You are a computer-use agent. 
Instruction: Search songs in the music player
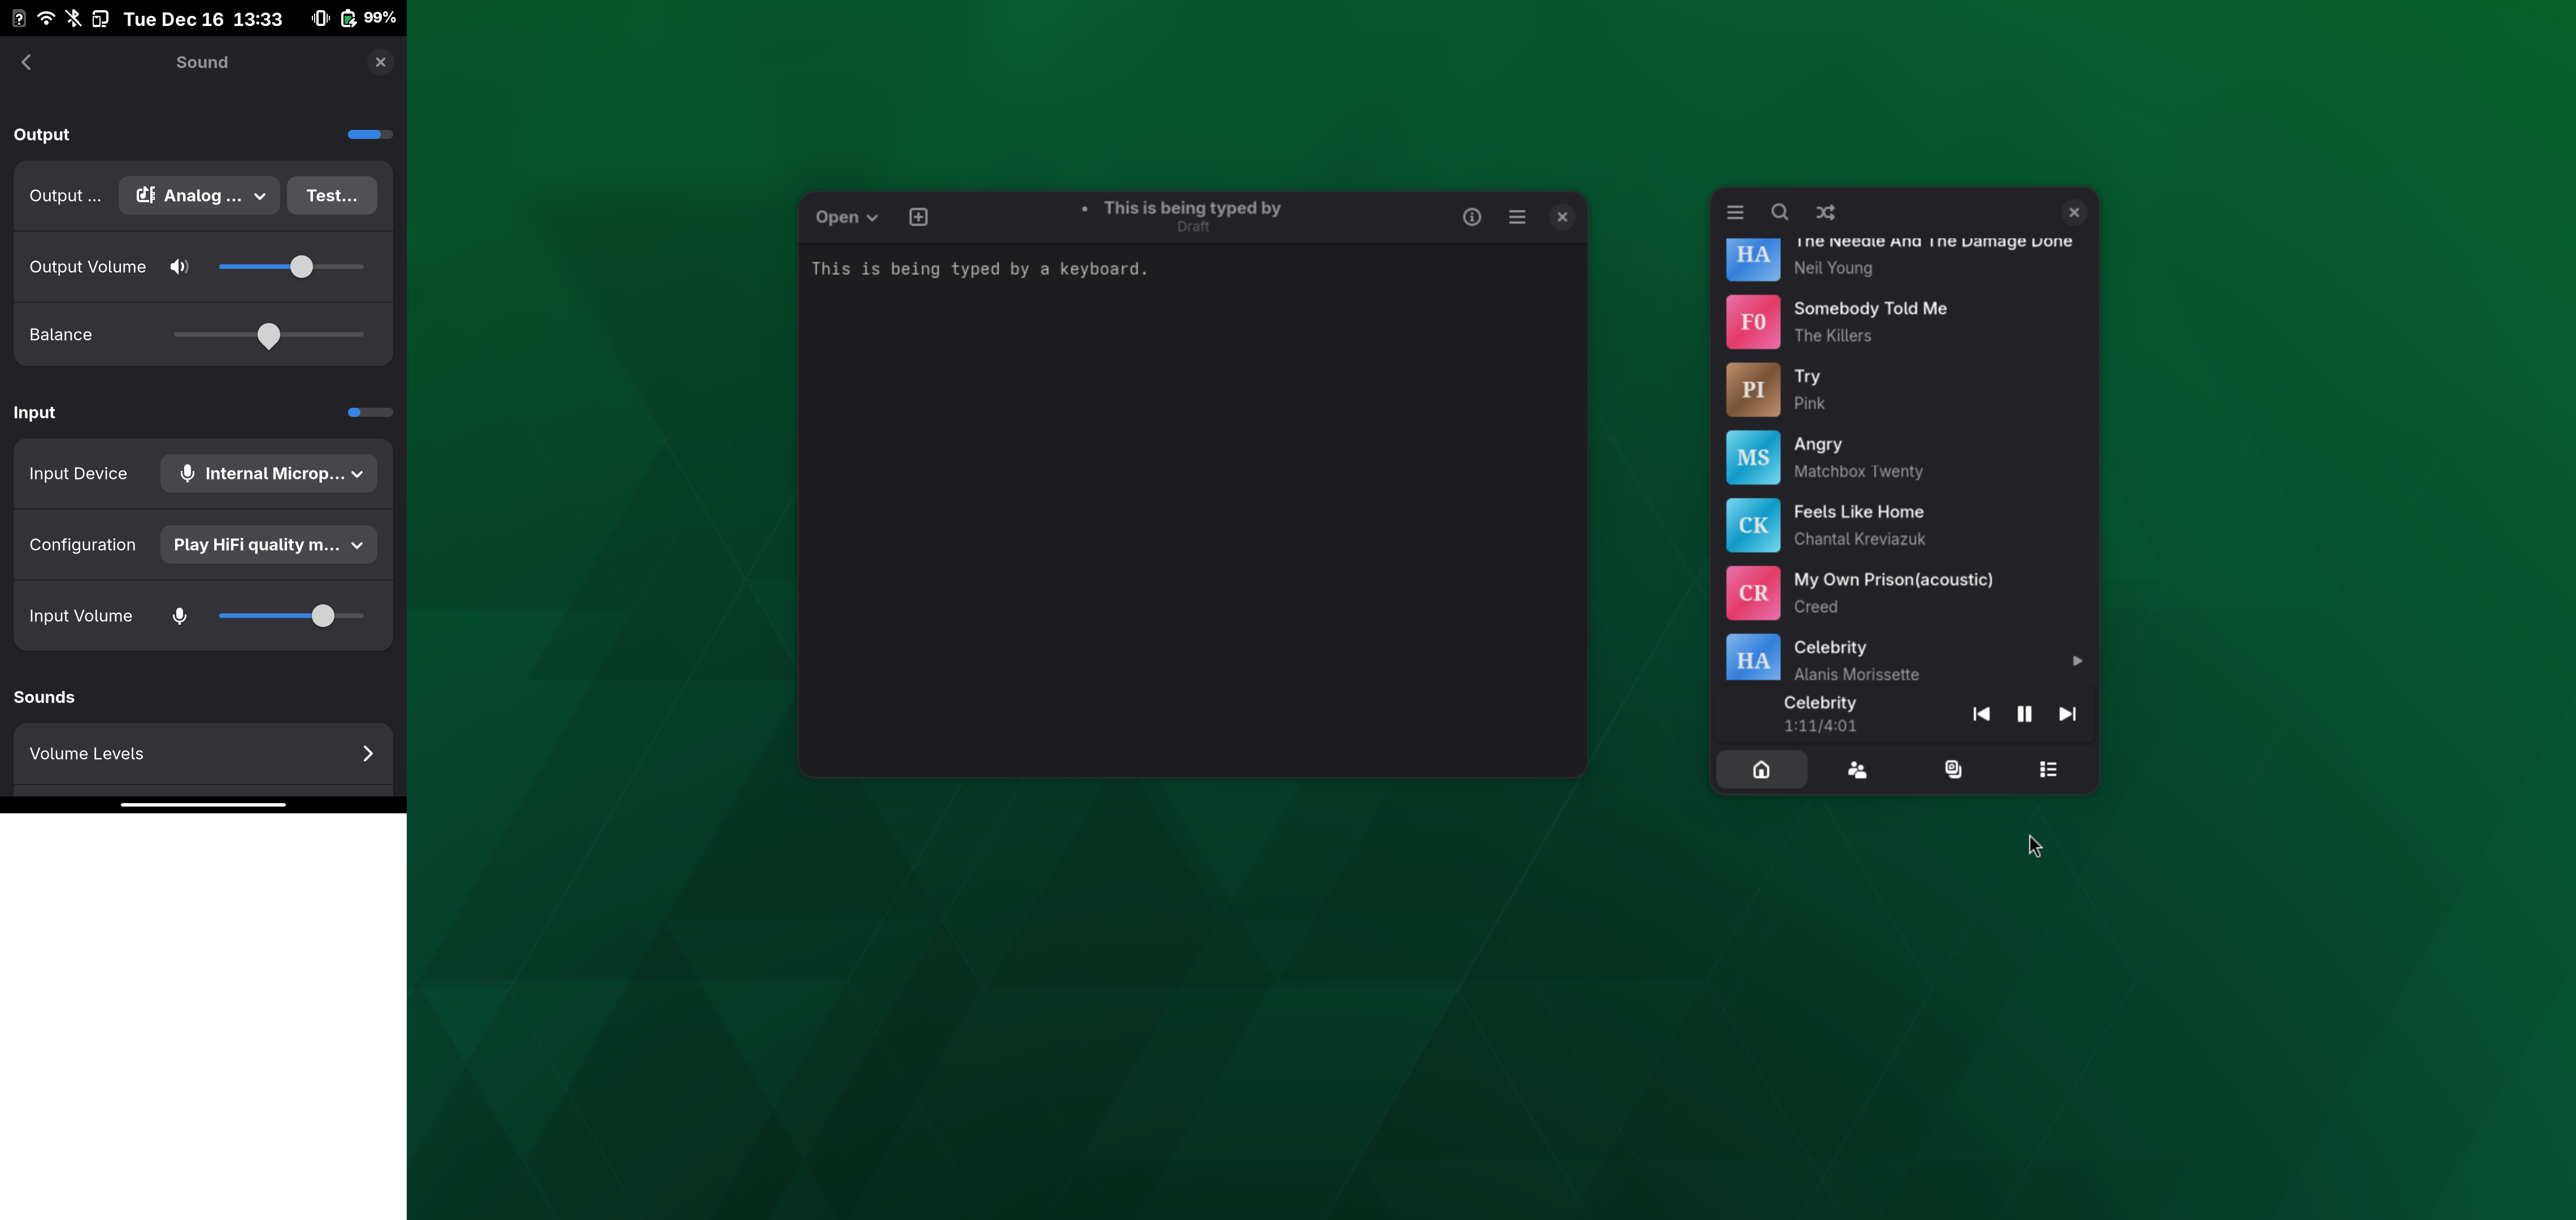[1780, 212]
